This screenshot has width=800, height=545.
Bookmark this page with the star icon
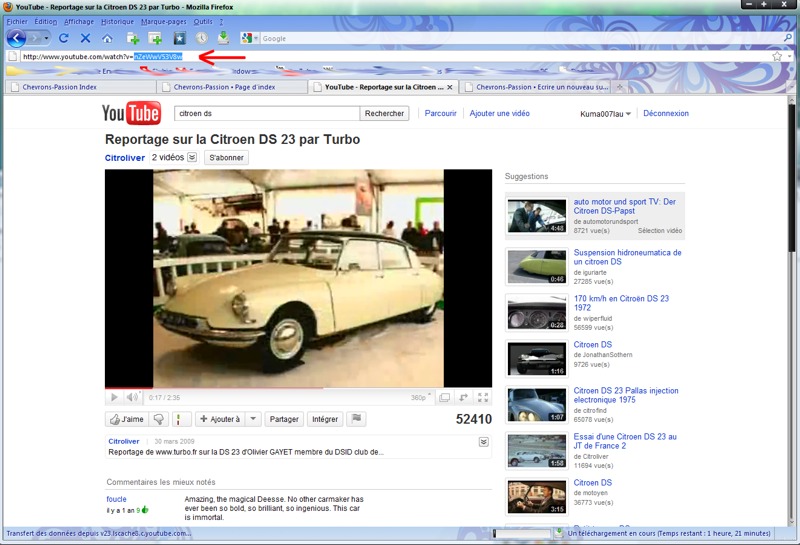point(777,57)
